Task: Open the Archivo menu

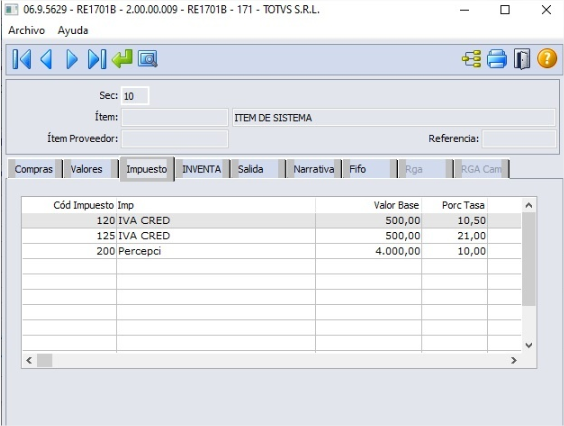Action: pos(27,30)
